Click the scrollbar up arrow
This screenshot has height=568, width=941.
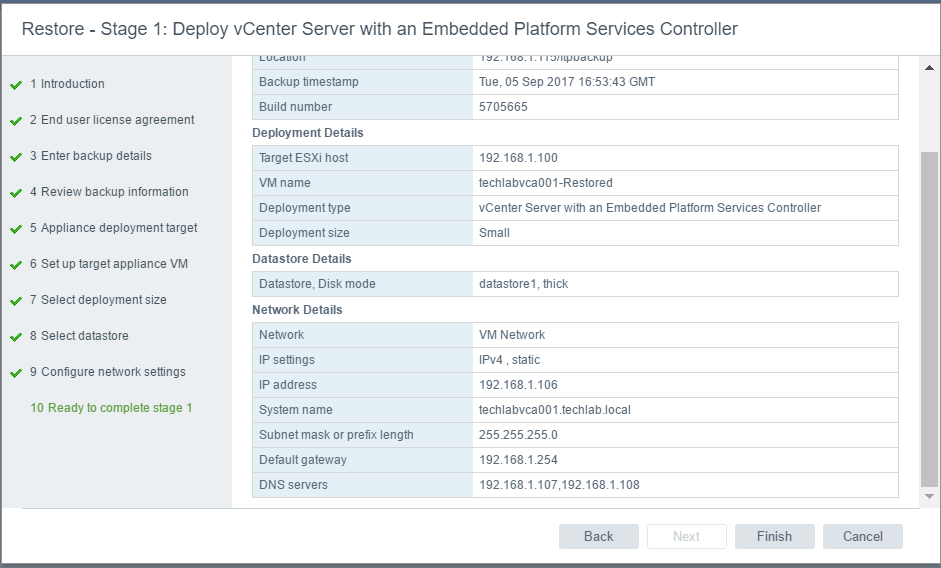click(929, 68)
